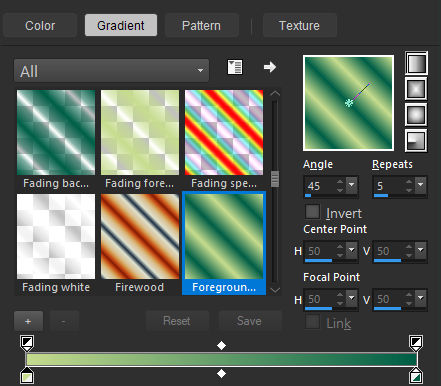Click the left transparency stop marker
Screen dimensions: 441x386
[27, 343]
